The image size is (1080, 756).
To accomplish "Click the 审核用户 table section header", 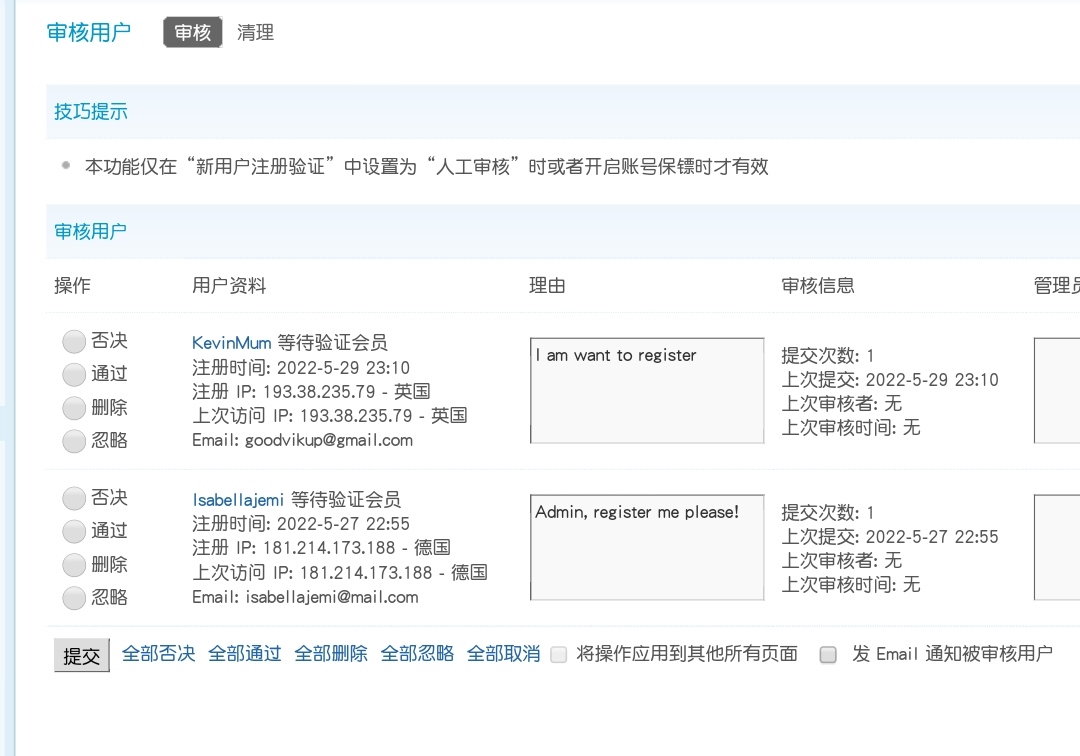I will click(91, 231).
